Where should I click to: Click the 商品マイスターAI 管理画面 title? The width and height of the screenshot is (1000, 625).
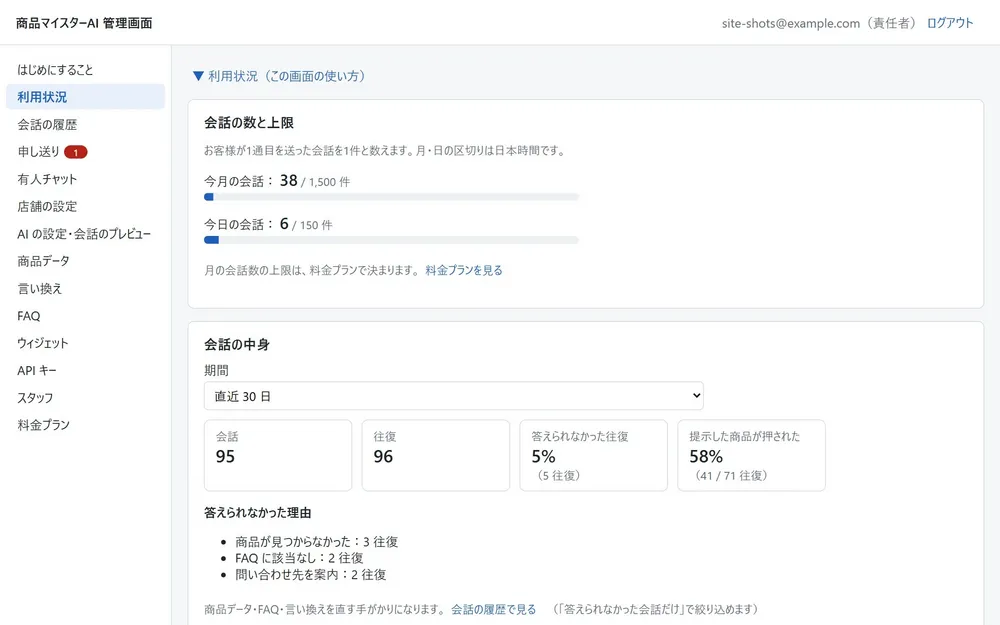pyautogui.click(x=84, y=23)
